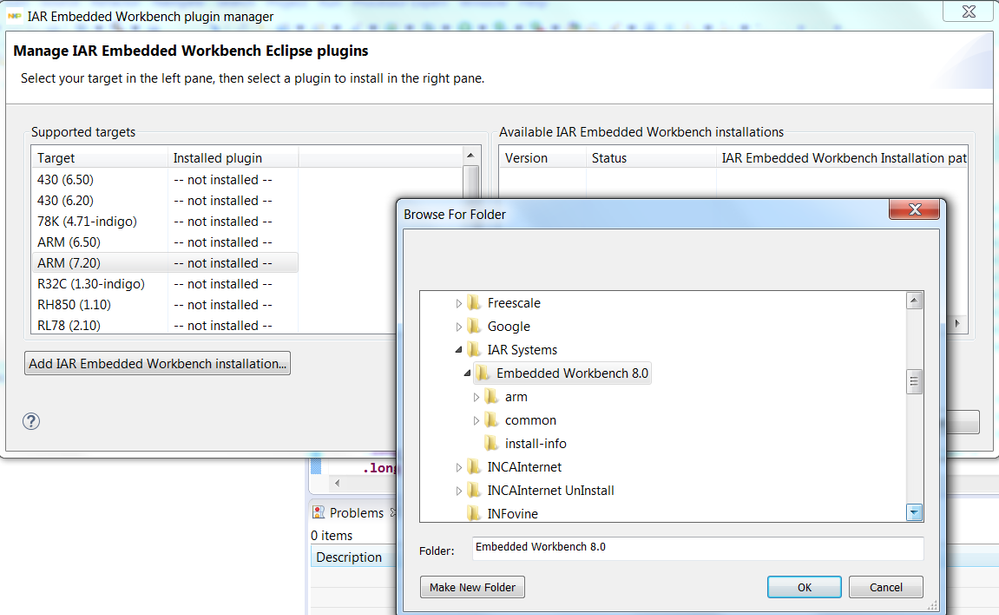The width and height of the screenshot is (999, 615).
Task: Click the Description column header
Action: 353,557
